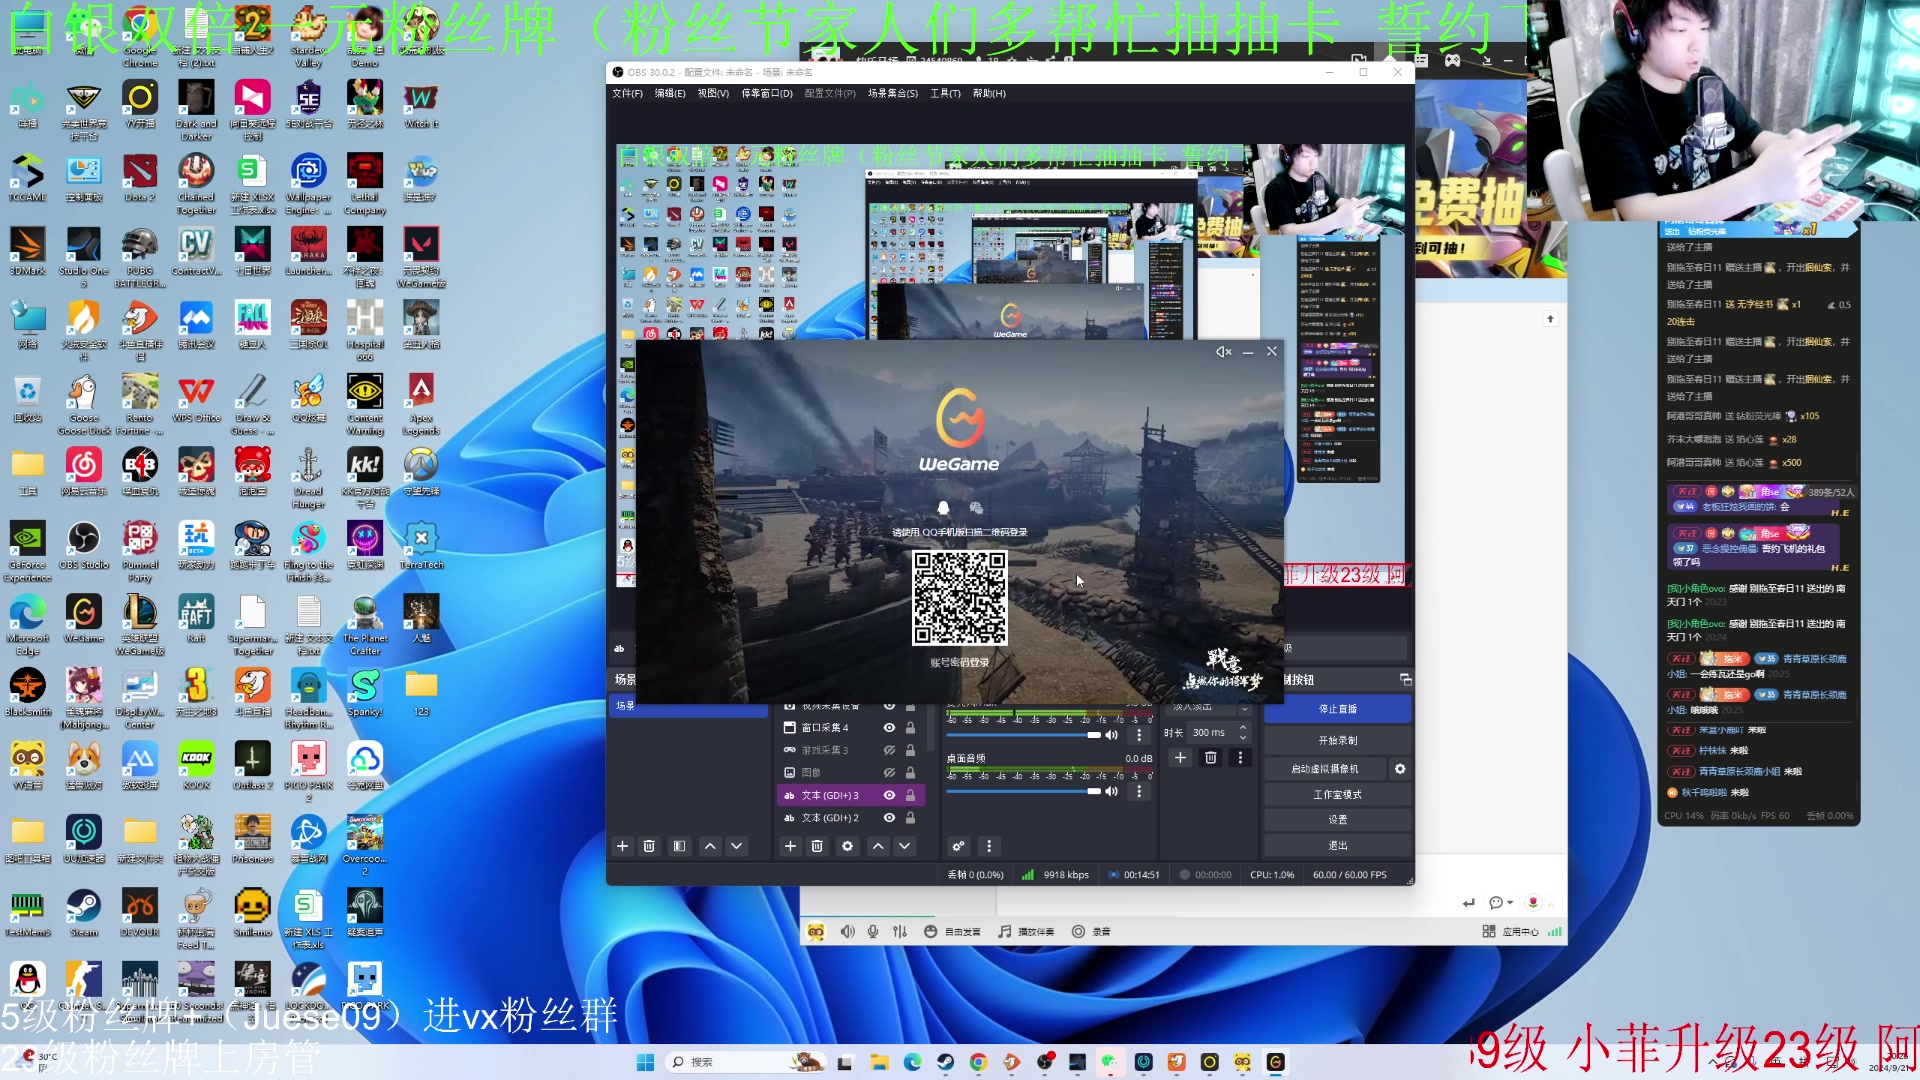Viewport: 1920px width, 1080px height.
Task: Open transition three-dot properties menu
Action: (x=1240, y=758)
